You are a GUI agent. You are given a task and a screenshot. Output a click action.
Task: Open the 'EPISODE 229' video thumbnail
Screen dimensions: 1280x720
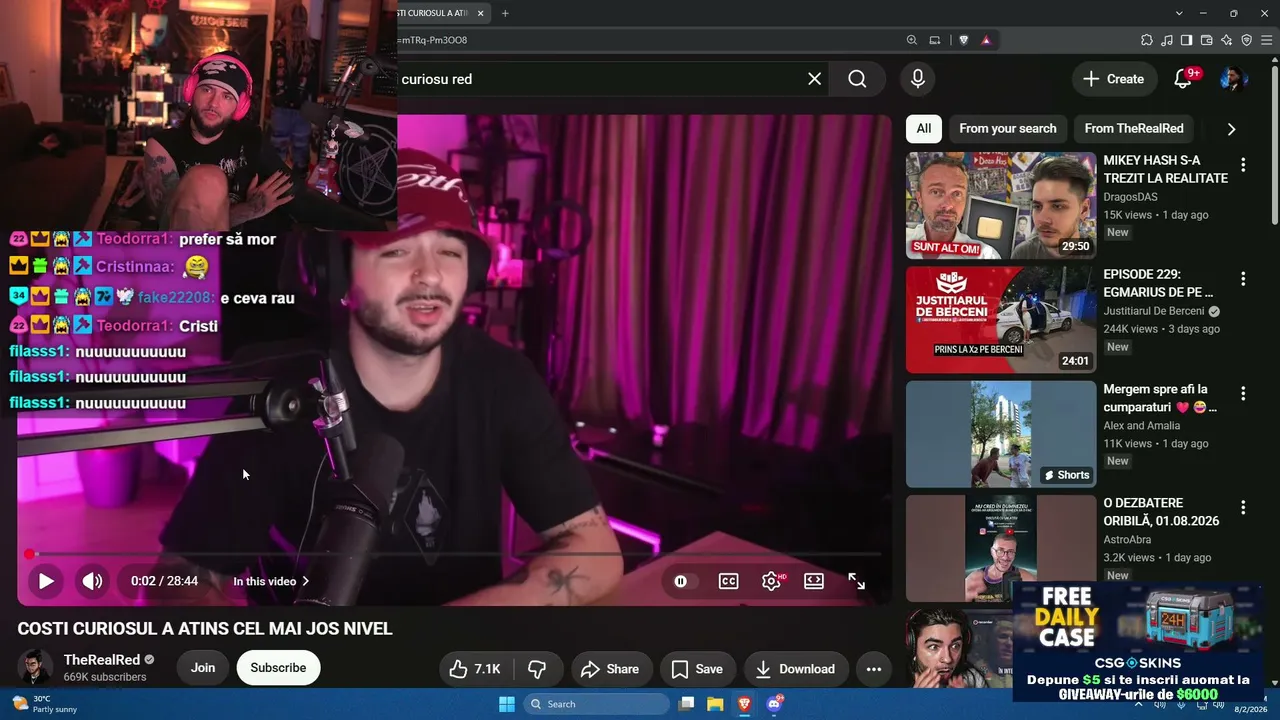pos(1001,320)
